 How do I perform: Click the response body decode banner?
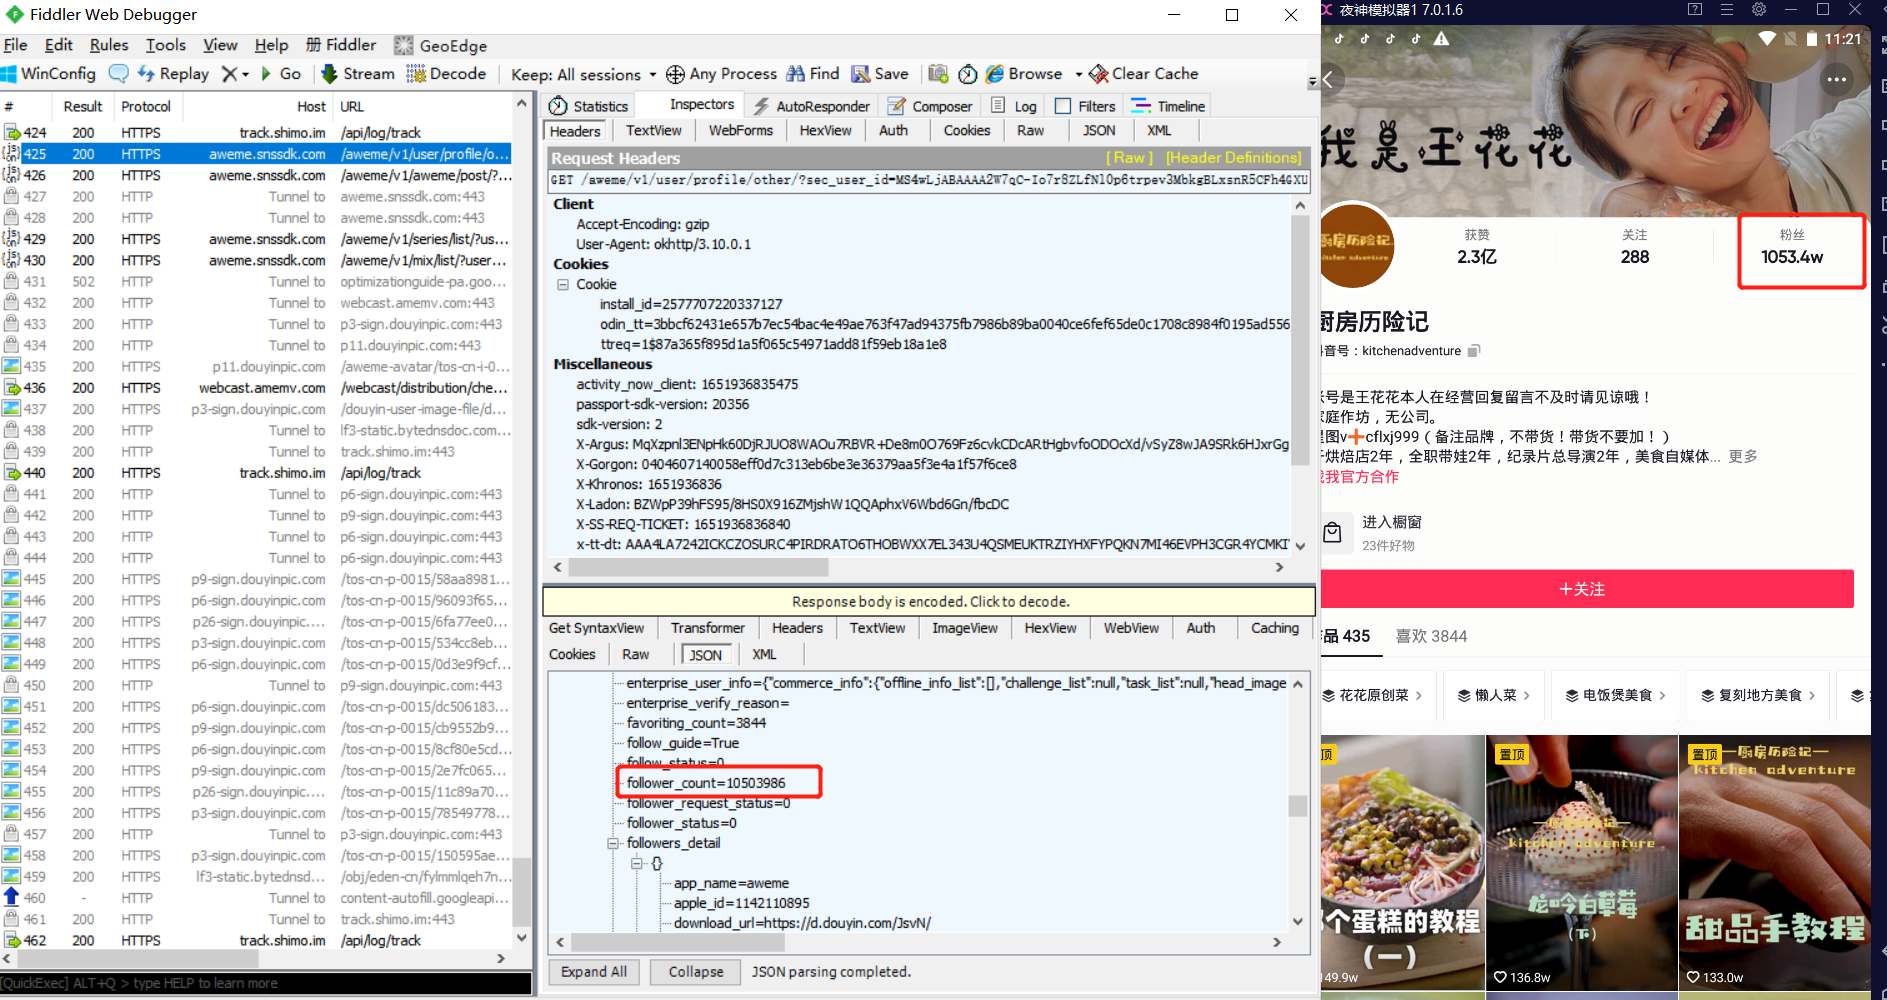point(929,602)
